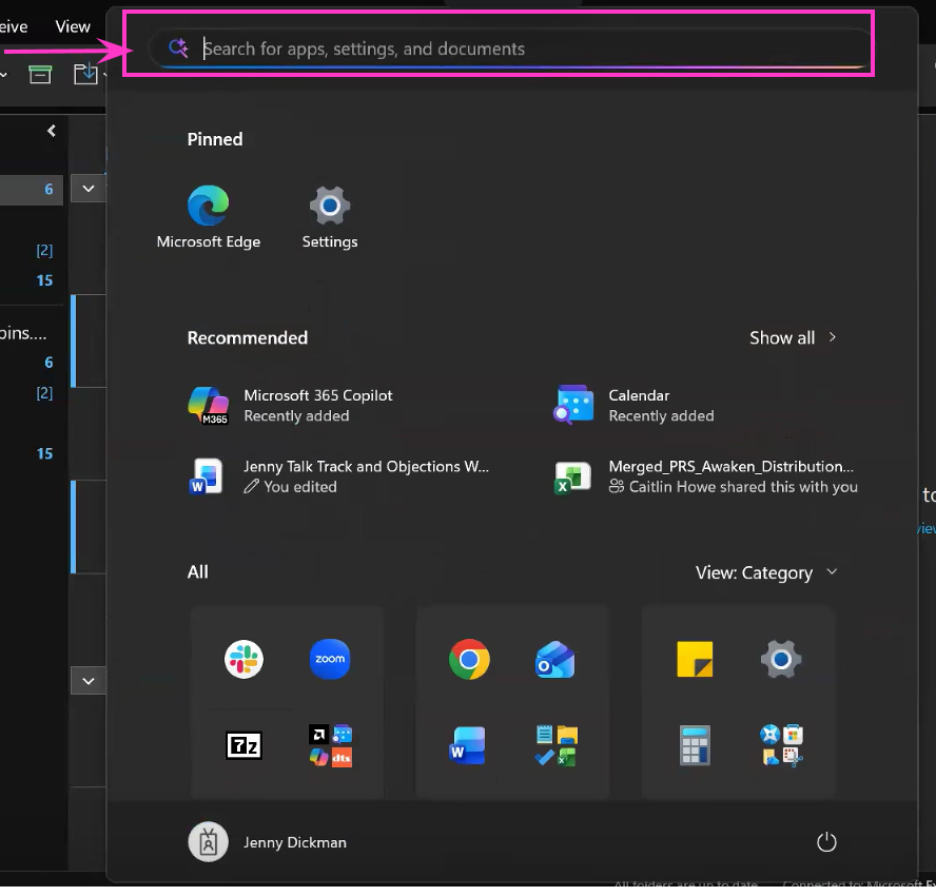Launch Word from the All apps grid

coord(467,745)
